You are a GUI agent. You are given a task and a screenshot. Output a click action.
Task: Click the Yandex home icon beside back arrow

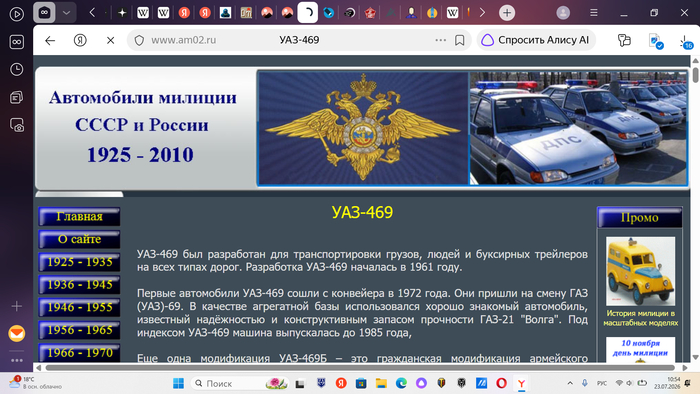[80, 41]
